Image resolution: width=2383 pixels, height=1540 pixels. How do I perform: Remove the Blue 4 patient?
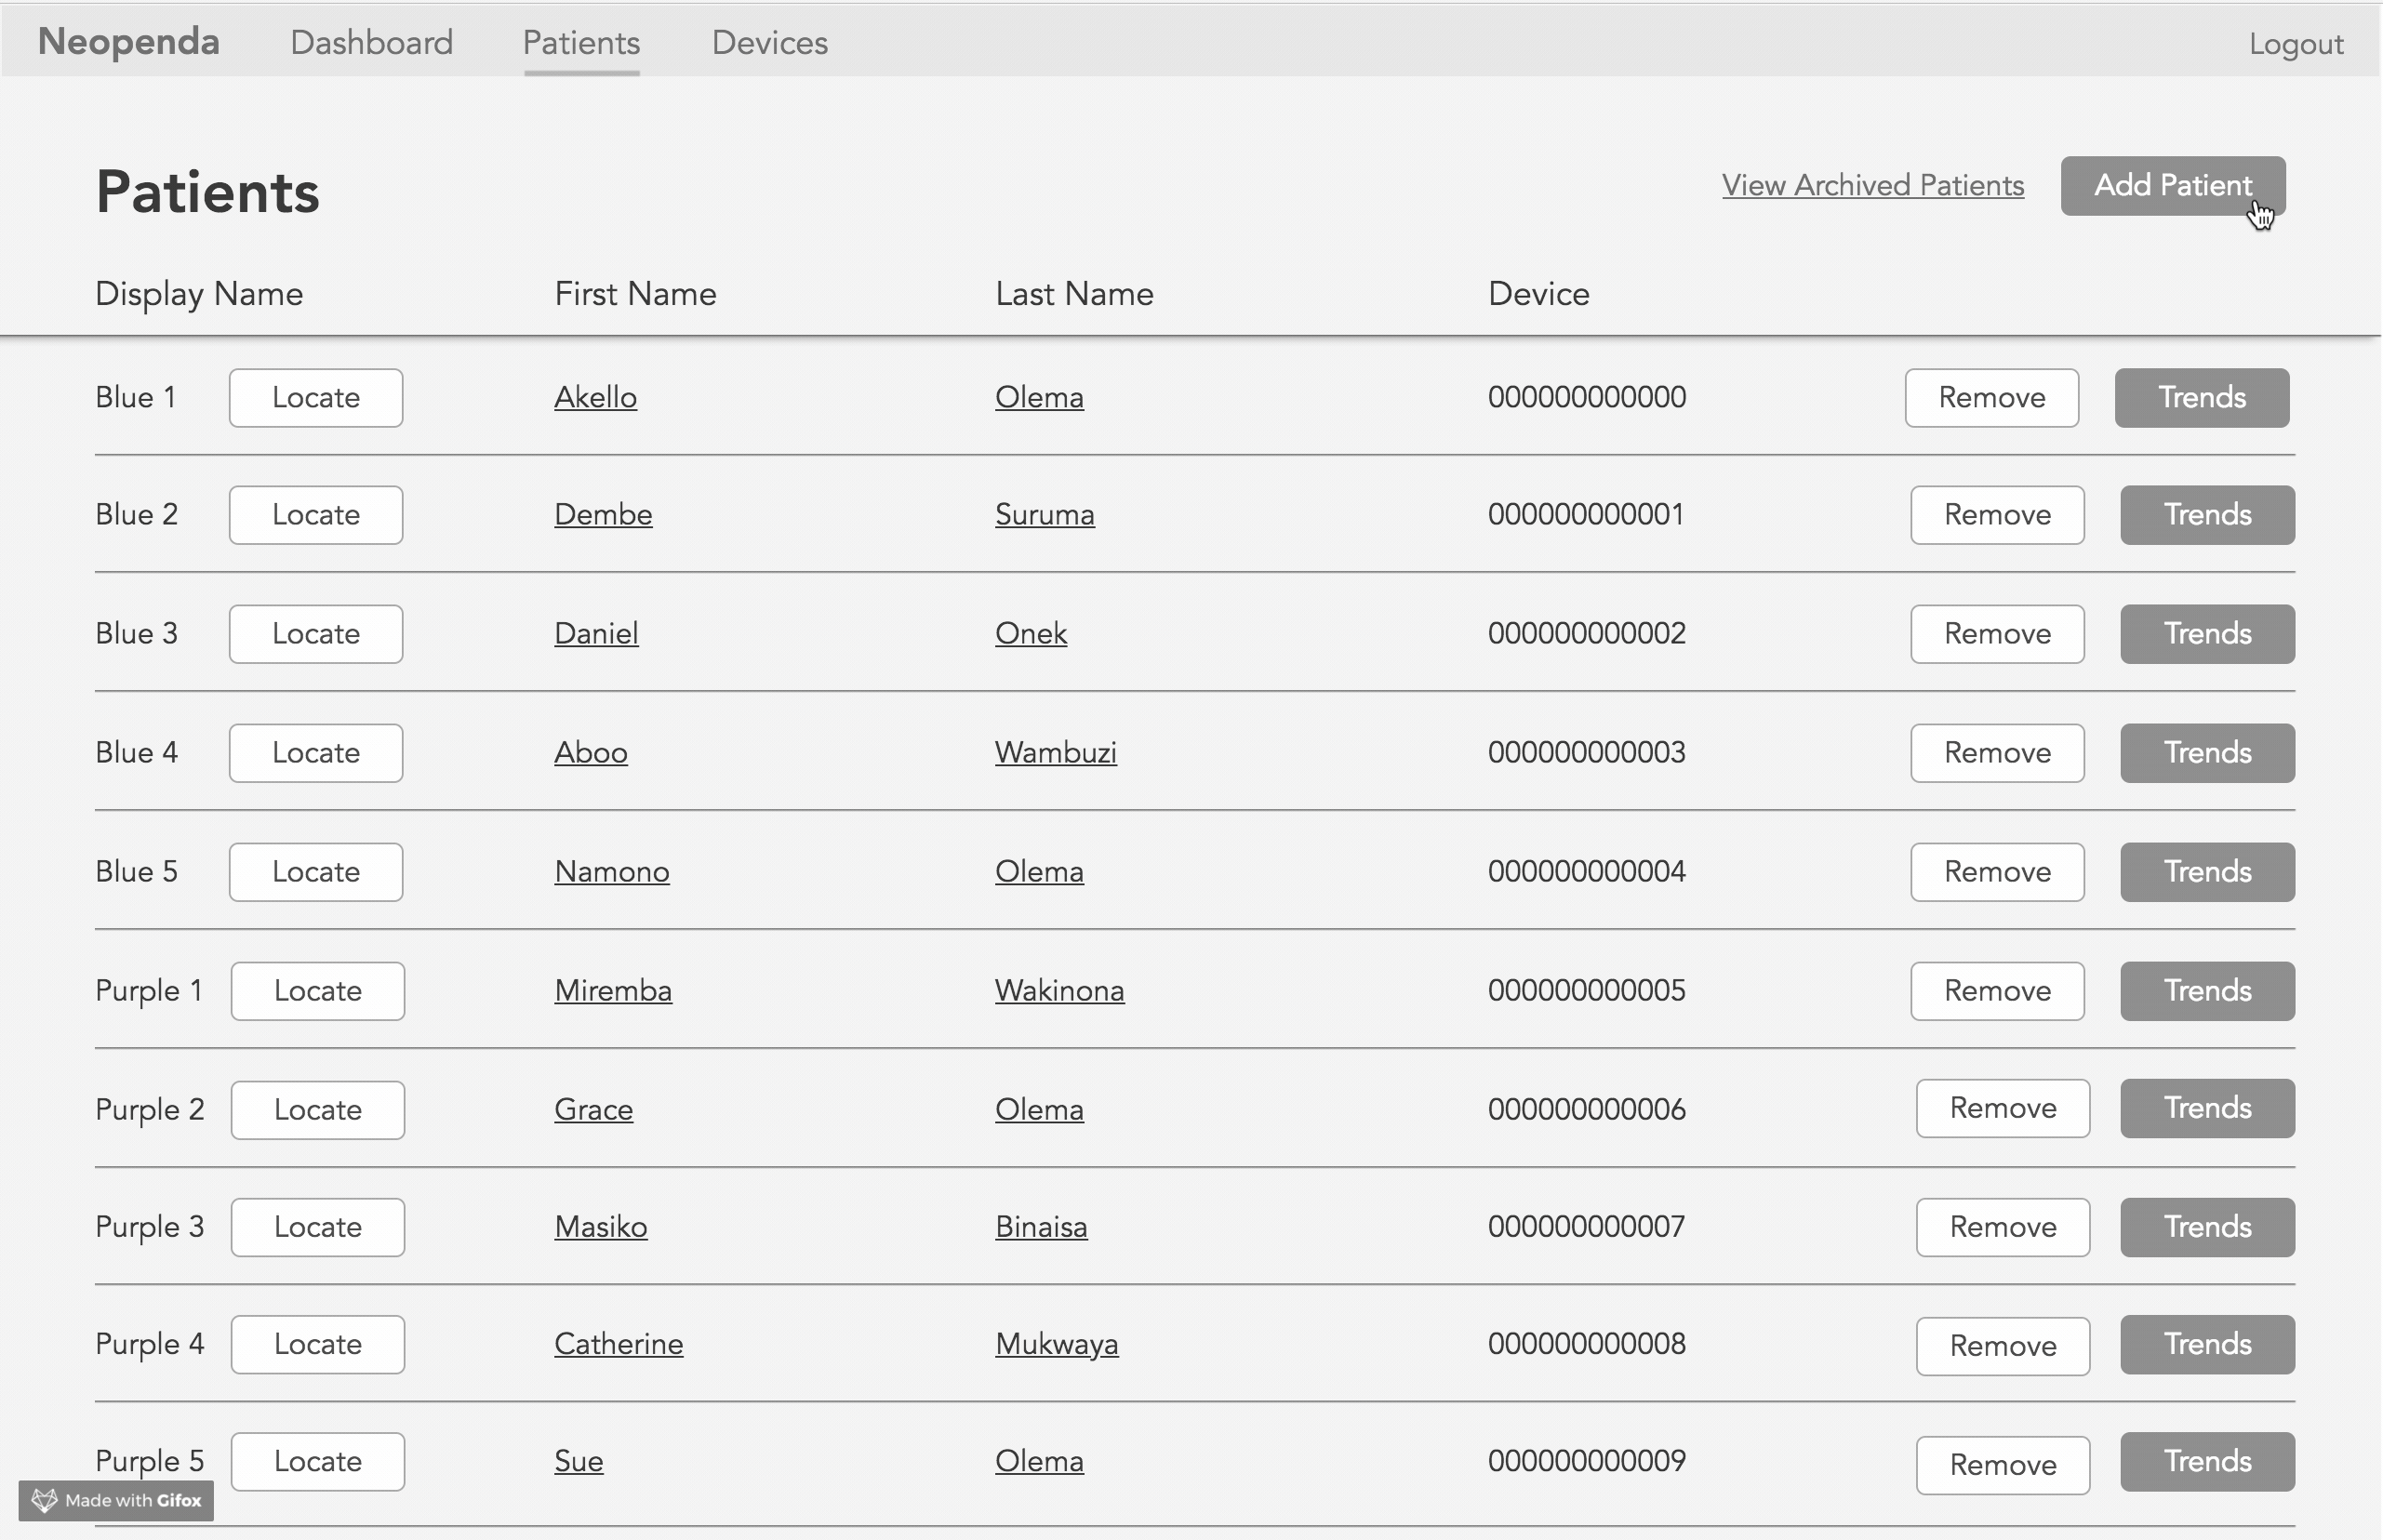(1996, 753)
